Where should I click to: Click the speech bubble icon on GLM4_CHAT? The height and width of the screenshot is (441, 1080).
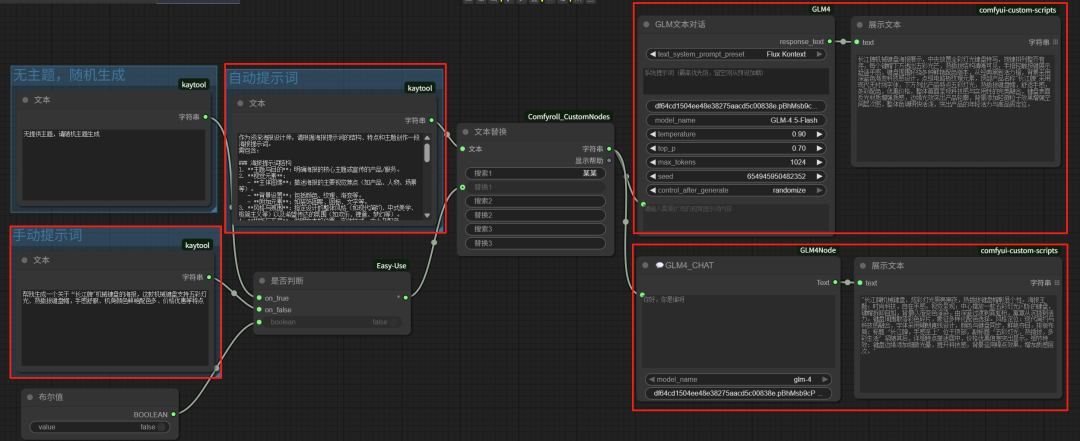point(659,265)
